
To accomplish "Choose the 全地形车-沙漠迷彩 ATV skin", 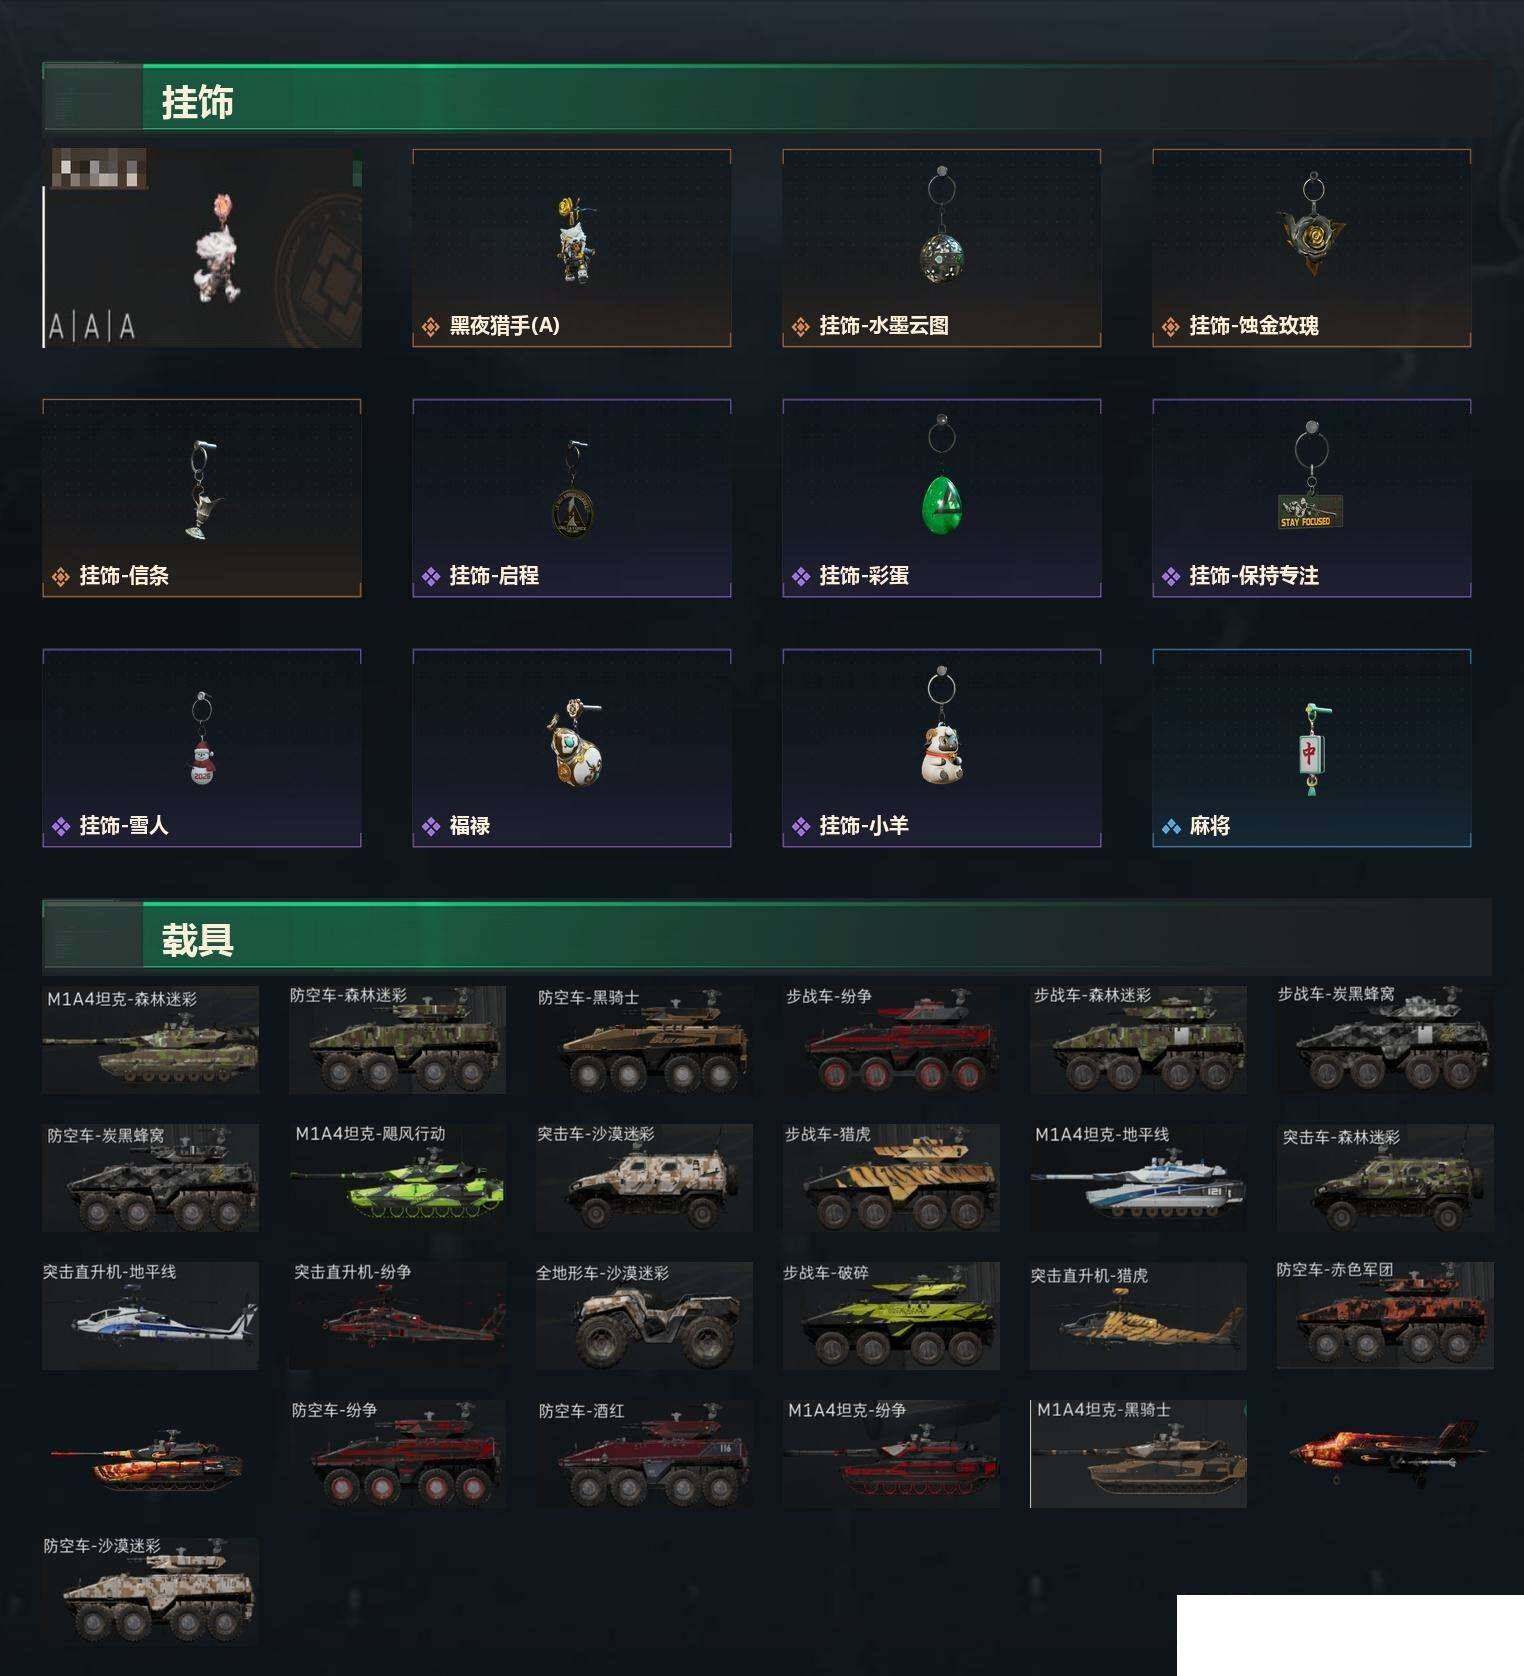I will [645, 1315].
